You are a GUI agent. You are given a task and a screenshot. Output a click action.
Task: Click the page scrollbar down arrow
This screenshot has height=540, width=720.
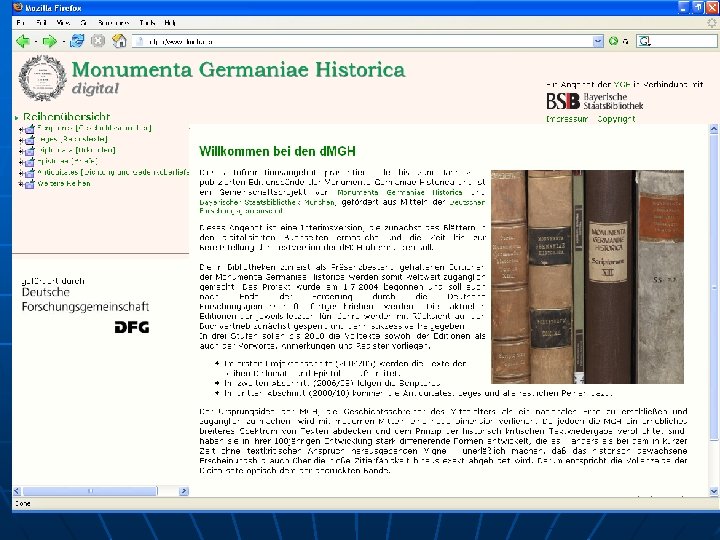(x=714, y=491)
